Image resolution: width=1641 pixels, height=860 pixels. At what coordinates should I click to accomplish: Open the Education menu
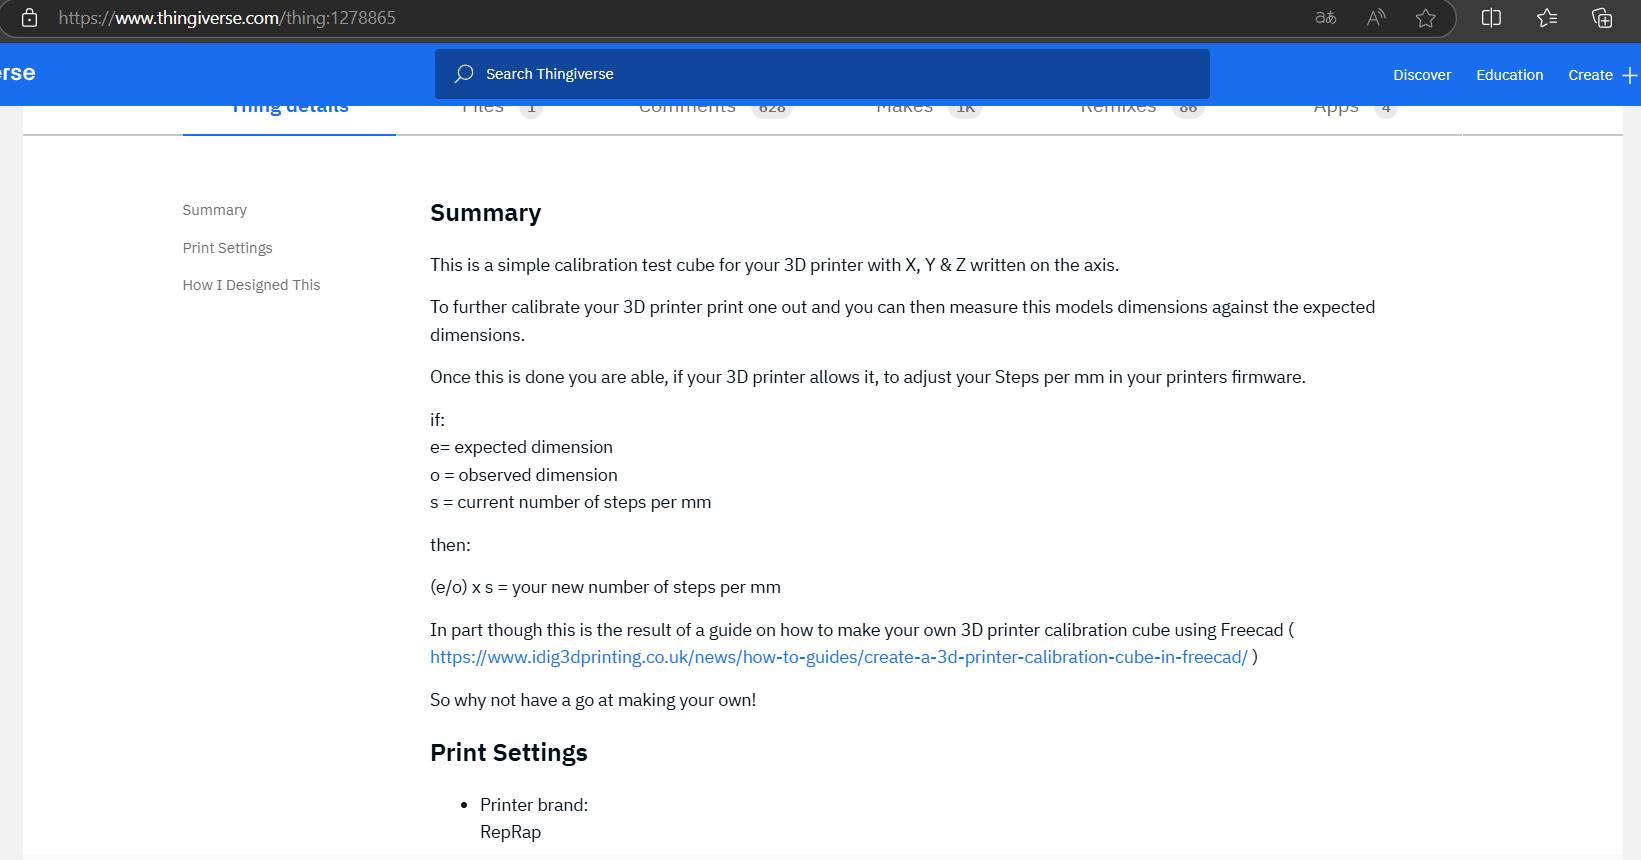pos(1509,75)
